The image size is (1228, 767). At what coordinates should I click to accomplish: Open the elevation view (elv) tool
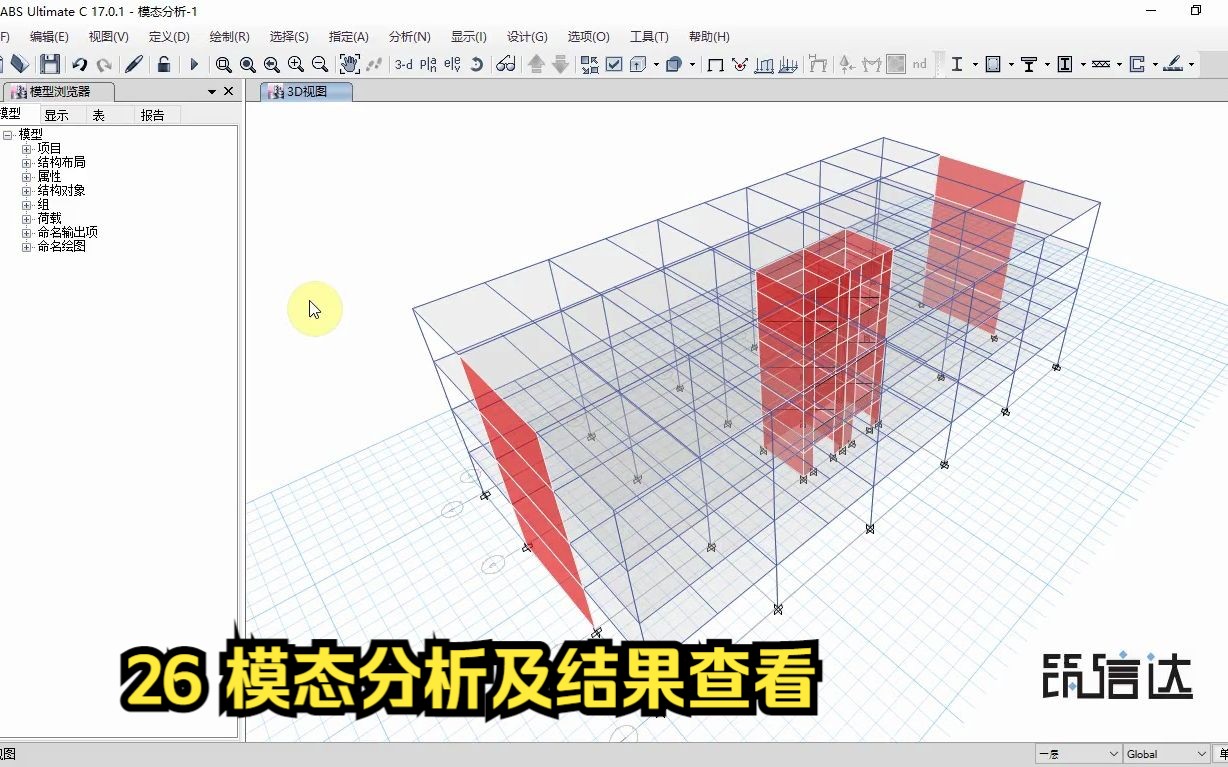[x=452, y=64]
